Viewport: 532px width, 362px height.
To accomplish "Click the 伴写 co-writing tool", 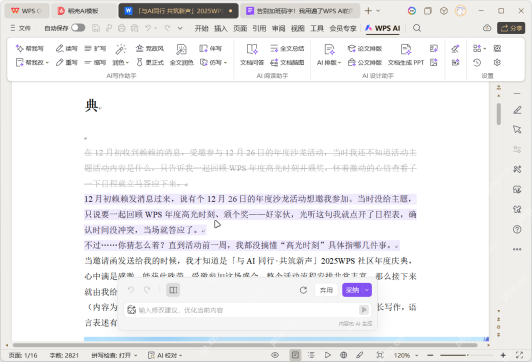I will click(x=210, y=49).
